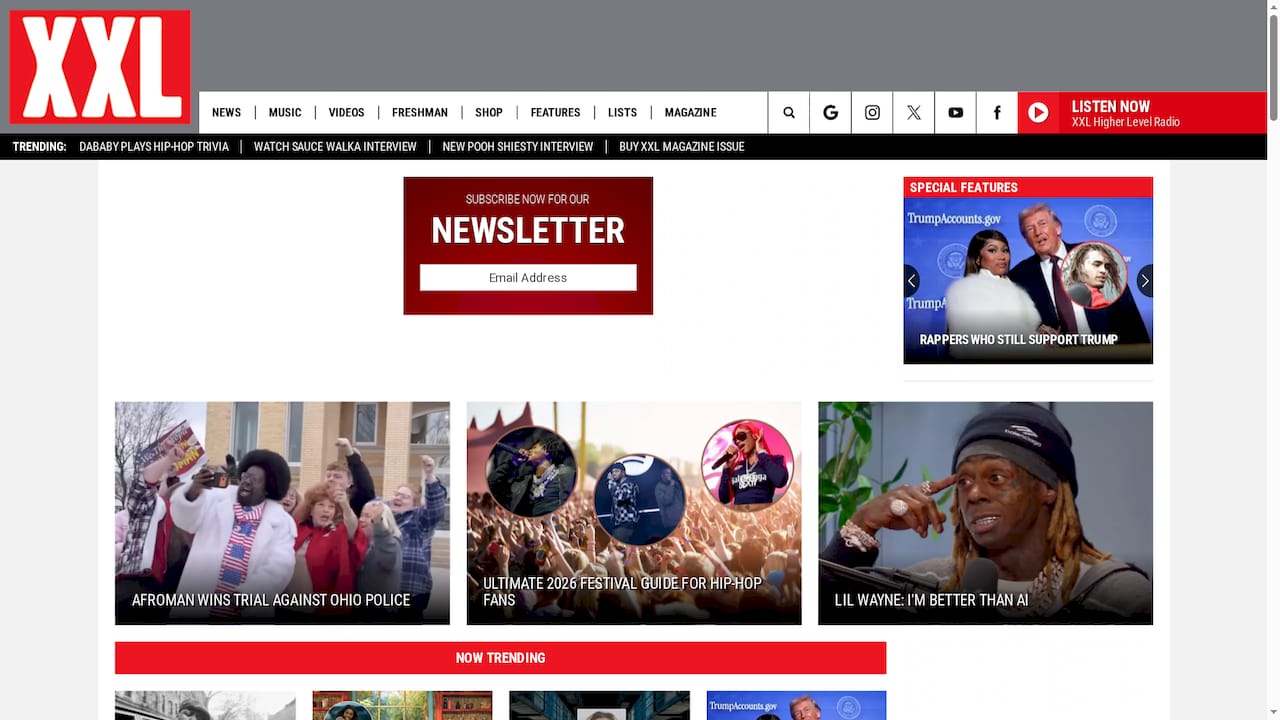1280x720 pixels.
Task: Open the YouTube icon
Action: point(956,113)
